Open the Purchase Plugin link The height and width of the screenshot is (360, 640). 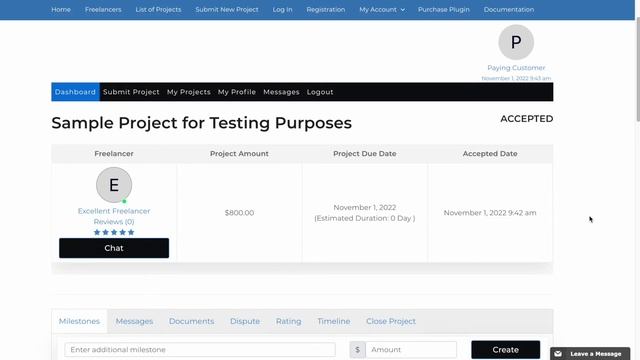tap(443, 9)
